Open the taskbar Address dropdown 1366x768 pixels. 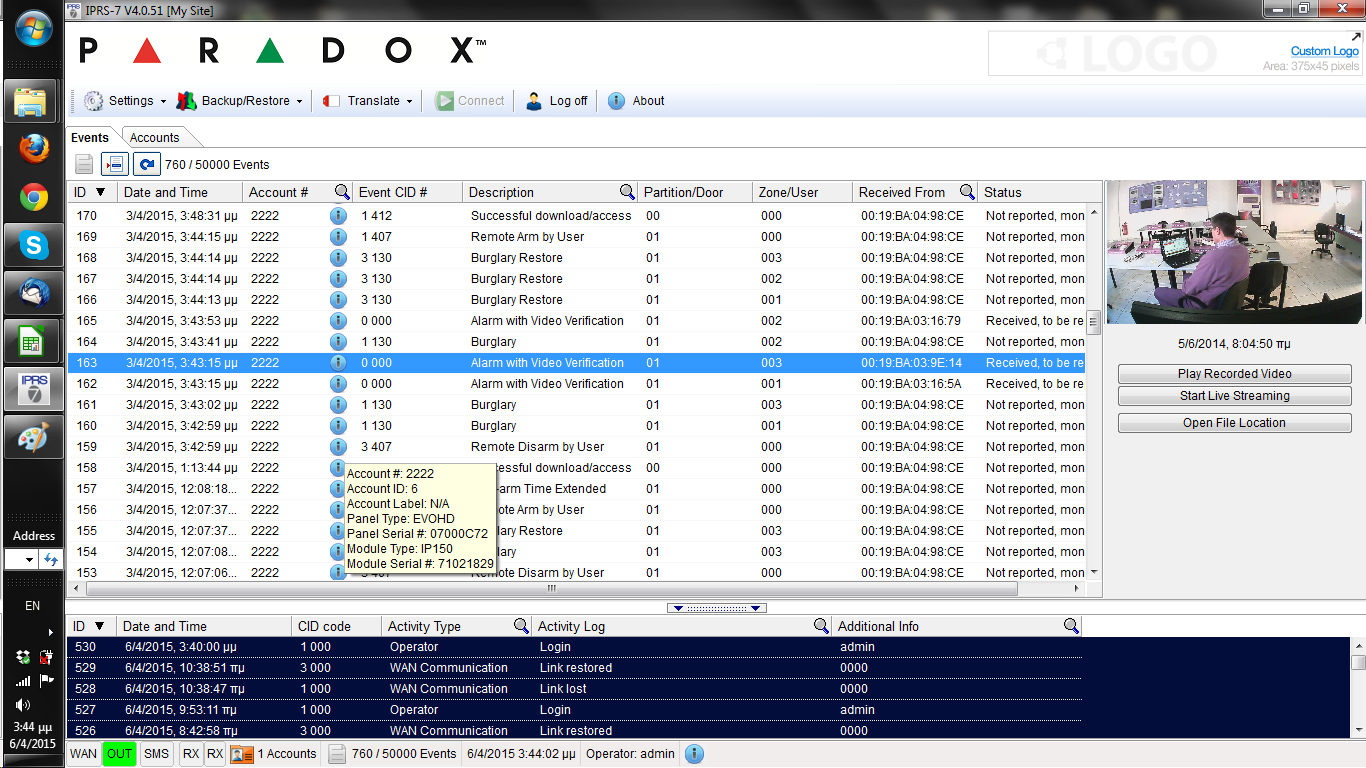click(29, 559)
